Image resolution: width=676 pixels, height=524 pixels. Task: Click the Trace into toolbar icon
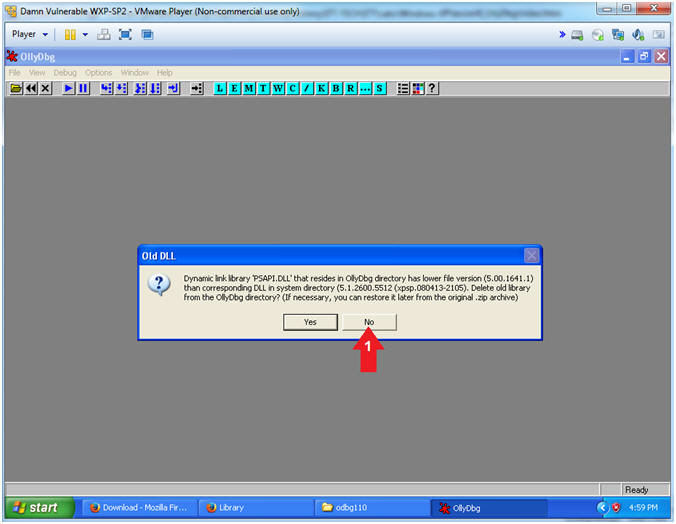140,88
